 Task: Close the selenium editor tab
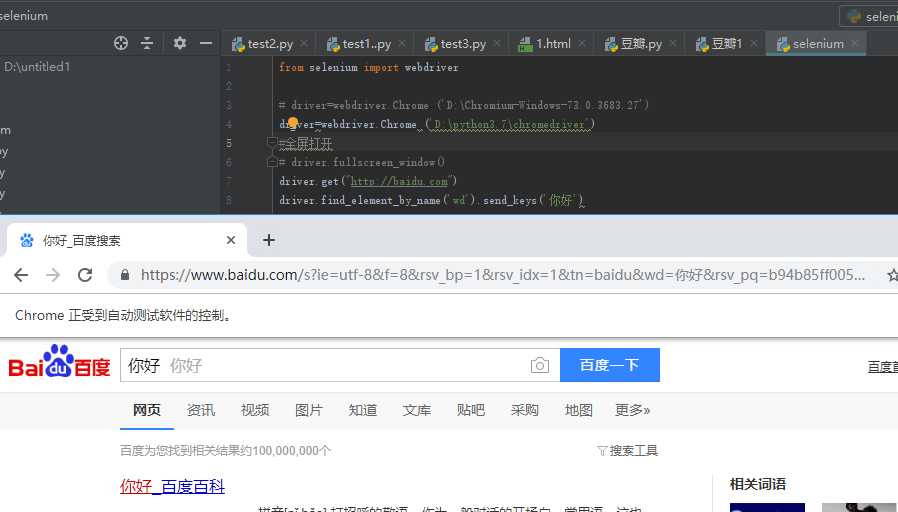855,44
